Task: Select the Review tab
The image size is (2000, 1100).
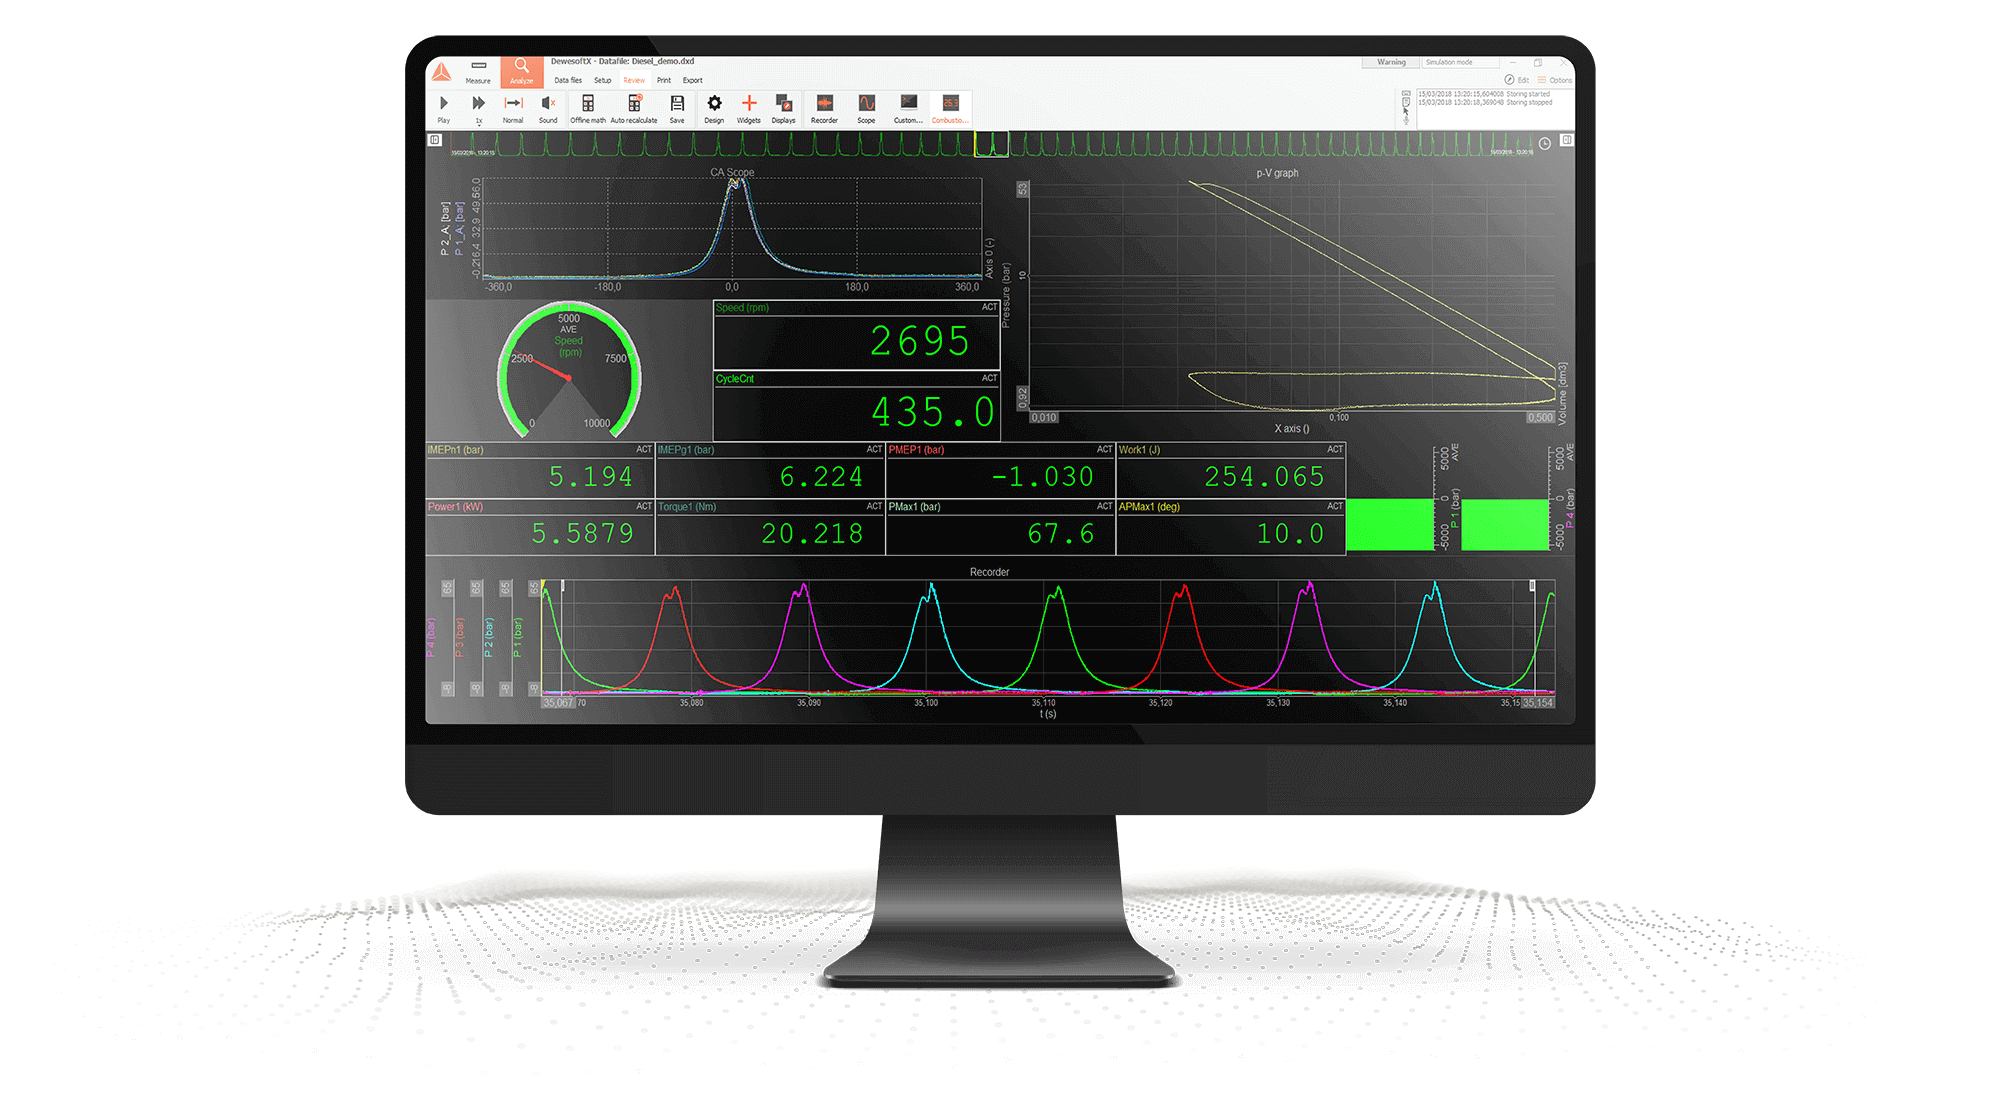Action: click(x=634, y=80)
